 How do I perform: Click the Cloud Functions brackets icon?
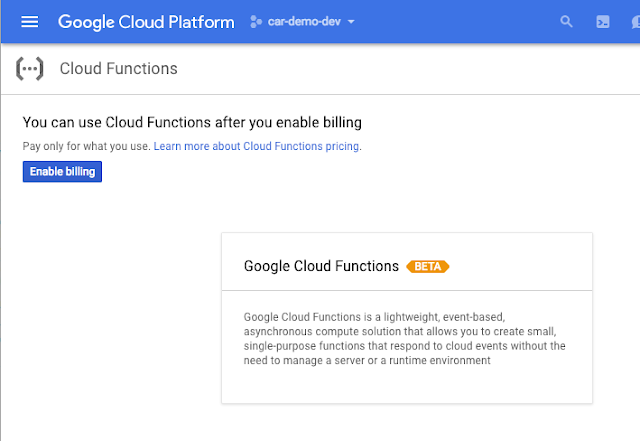coord(29,69)
